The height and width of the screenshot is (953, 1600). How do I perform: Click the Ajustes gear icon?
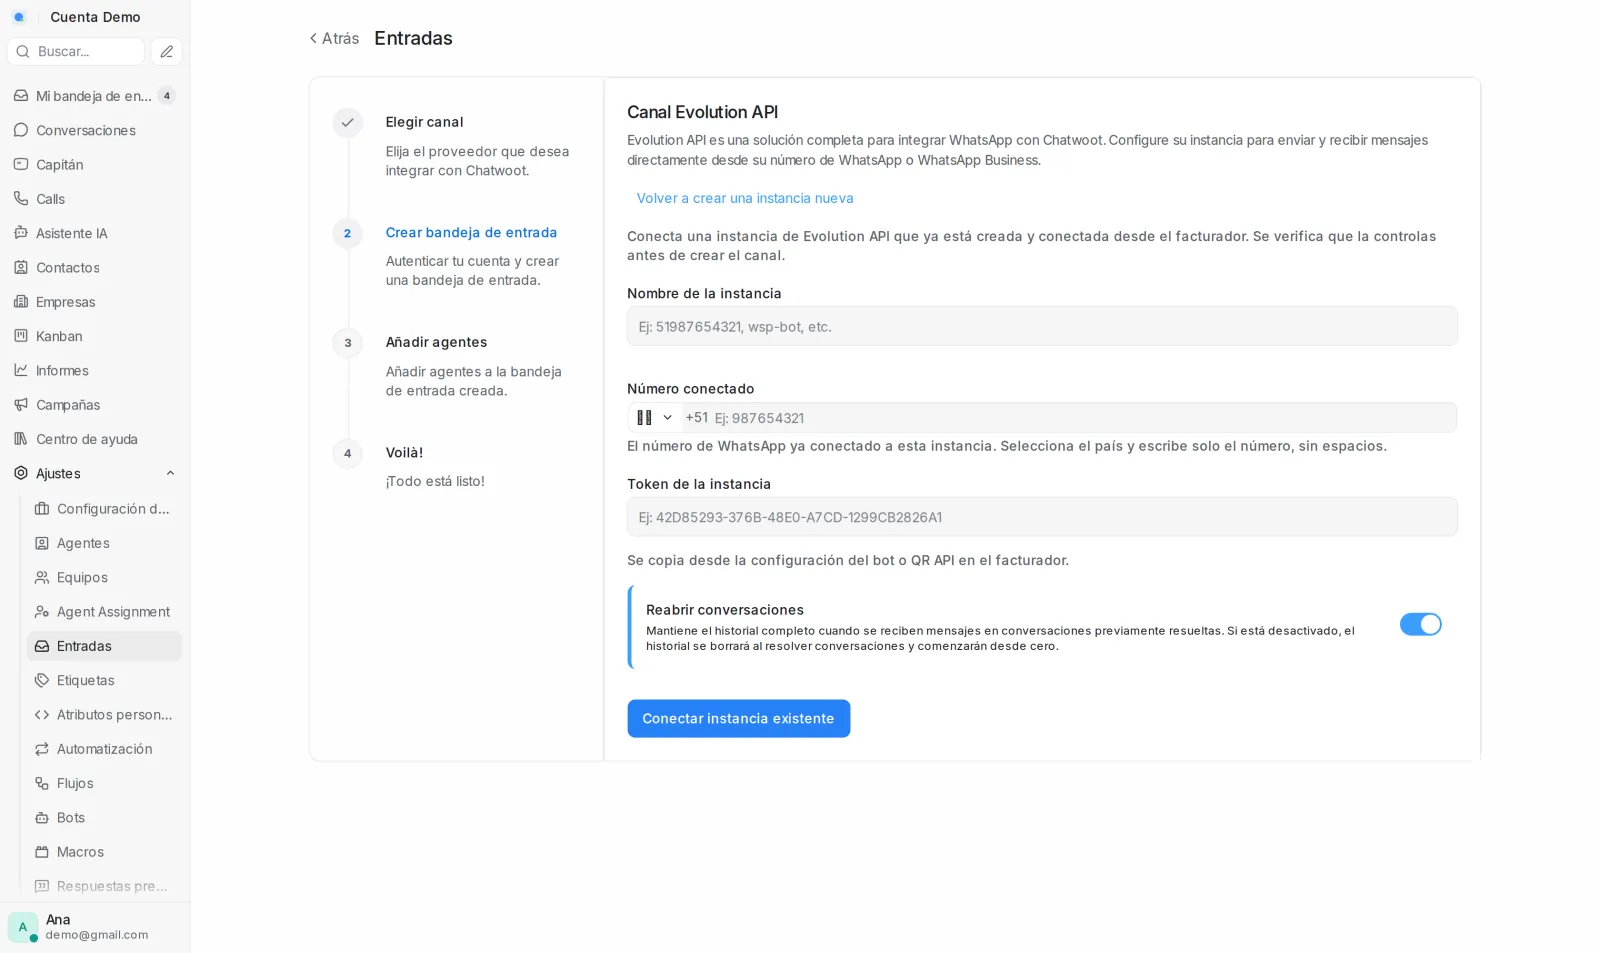click(21, 473)
